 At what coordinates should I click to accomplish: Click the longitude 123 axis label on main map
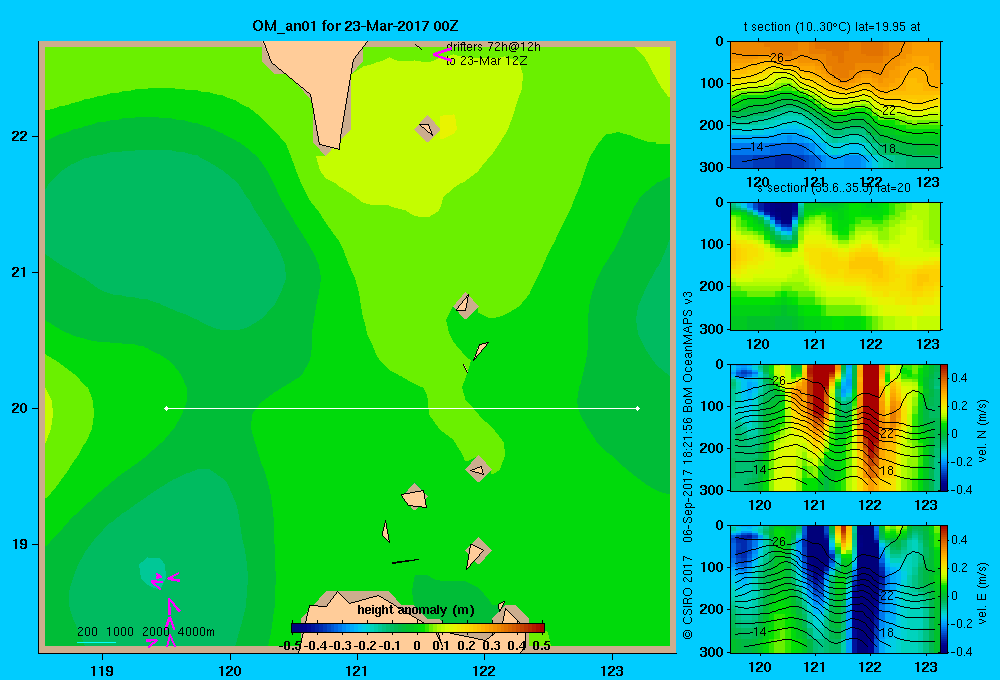(x=612, y=670)
